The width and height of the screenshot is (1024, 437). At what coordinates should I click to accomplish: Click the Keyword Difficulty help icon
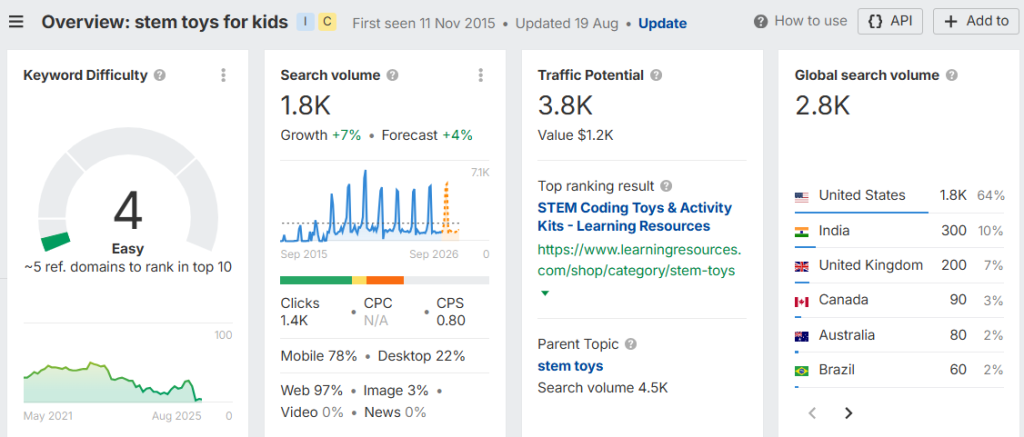(160, 75)
